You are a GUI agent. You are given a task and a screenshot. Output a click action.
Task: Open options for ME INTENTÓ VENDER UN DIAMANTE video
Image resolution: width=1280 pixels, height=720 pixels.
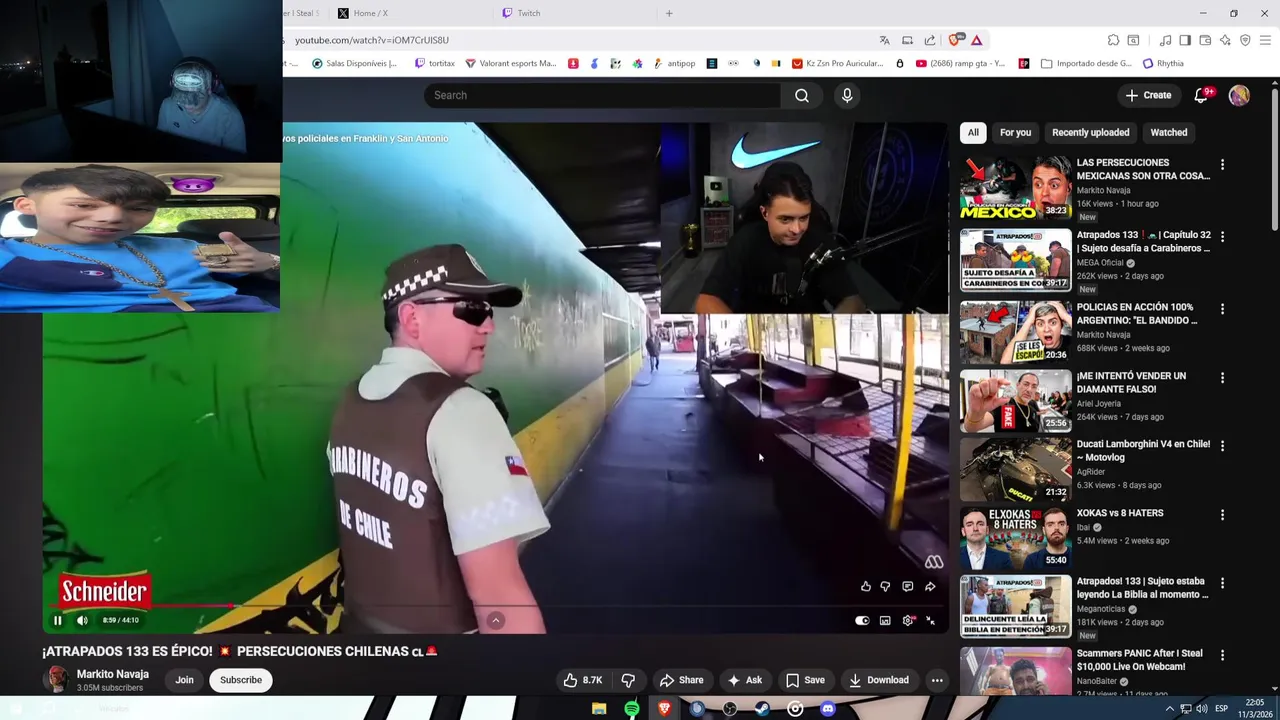click(x=1222, y=378)
